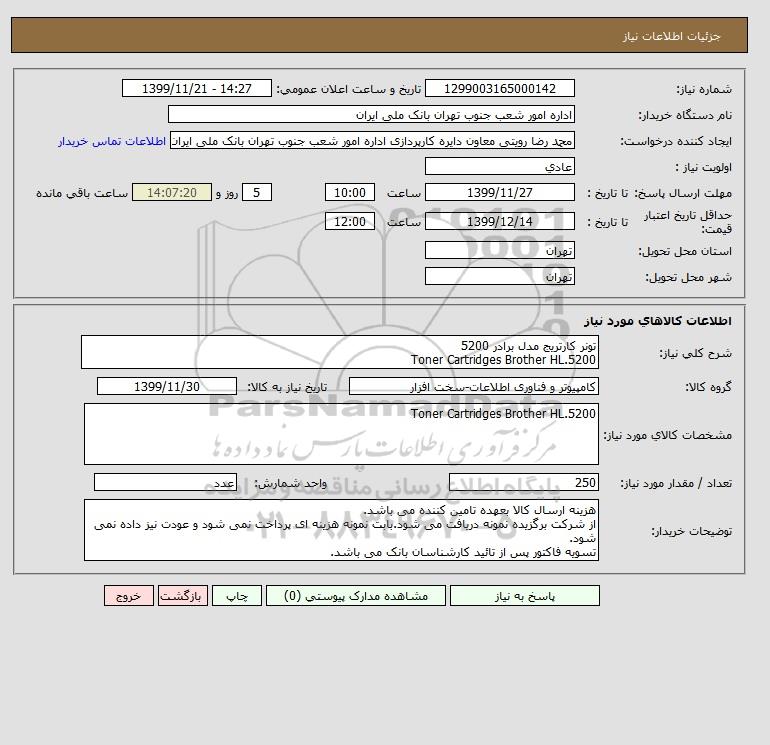
Task: Click the label حداقل تاریخ اعتبار قیمت
Action: point(688,222)
